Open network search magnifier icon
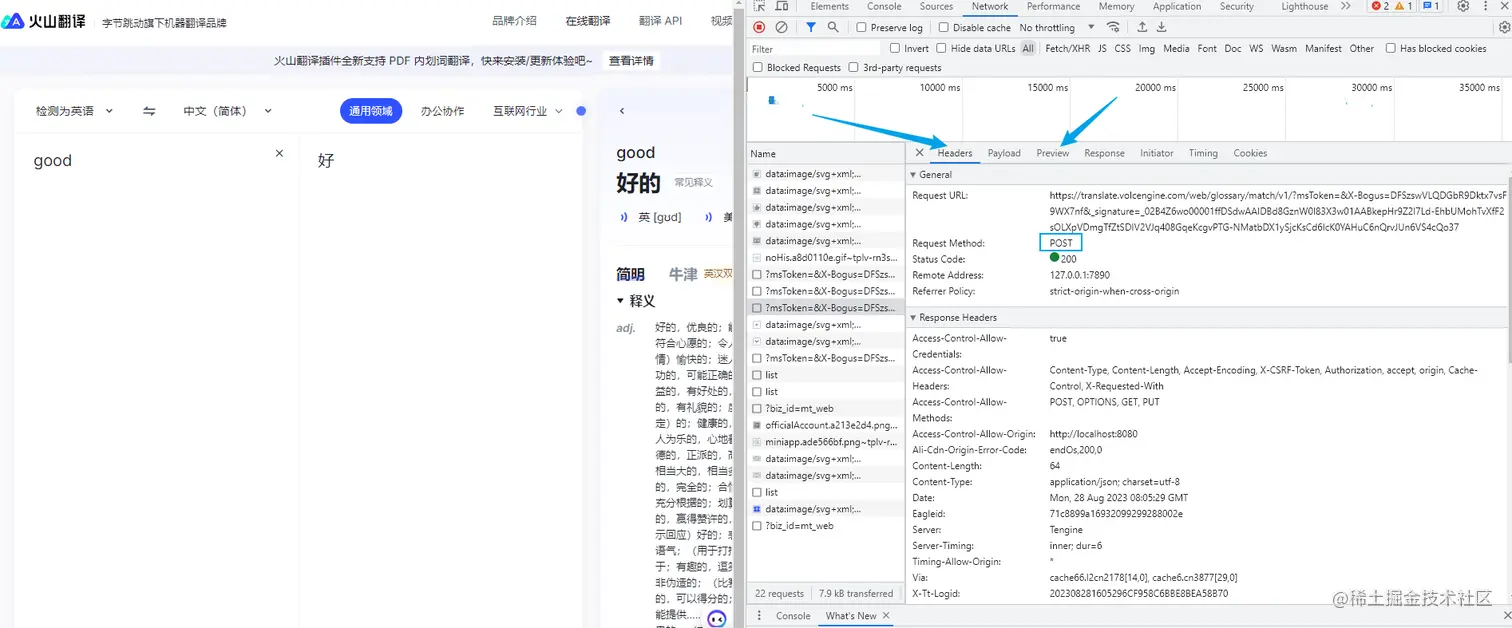 (833, 28)
